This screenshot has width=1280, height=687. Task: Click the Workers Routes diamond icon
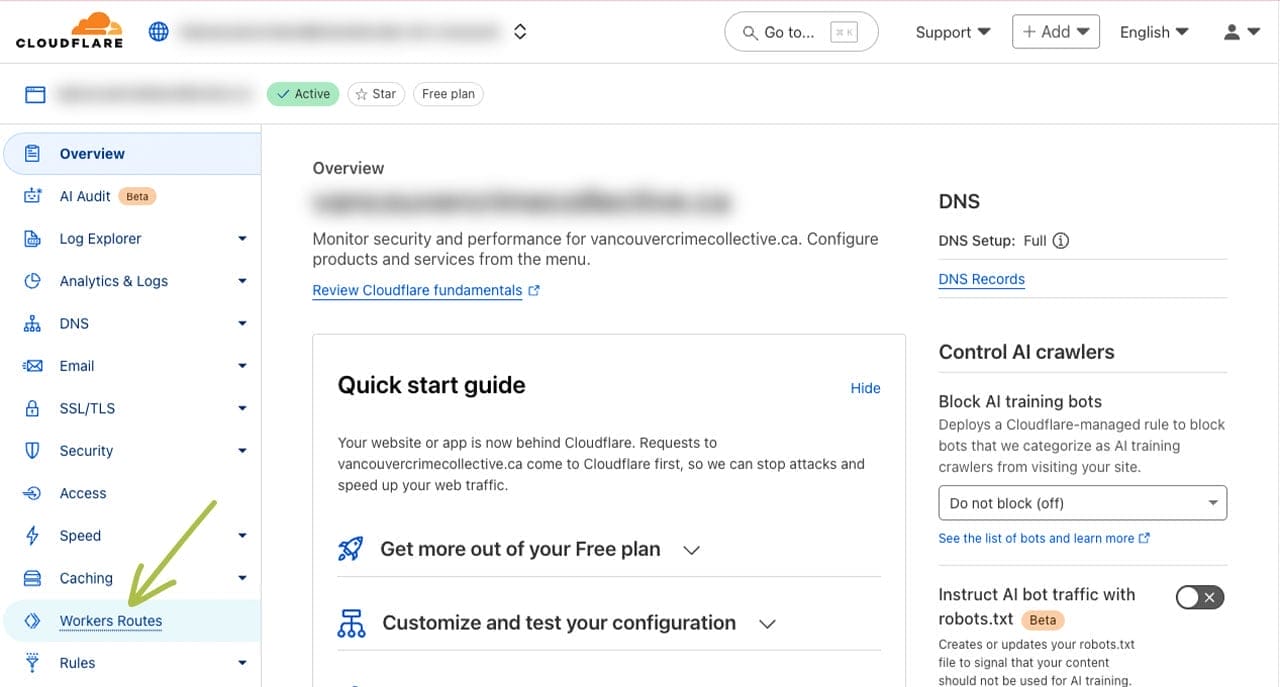(33, 621)
